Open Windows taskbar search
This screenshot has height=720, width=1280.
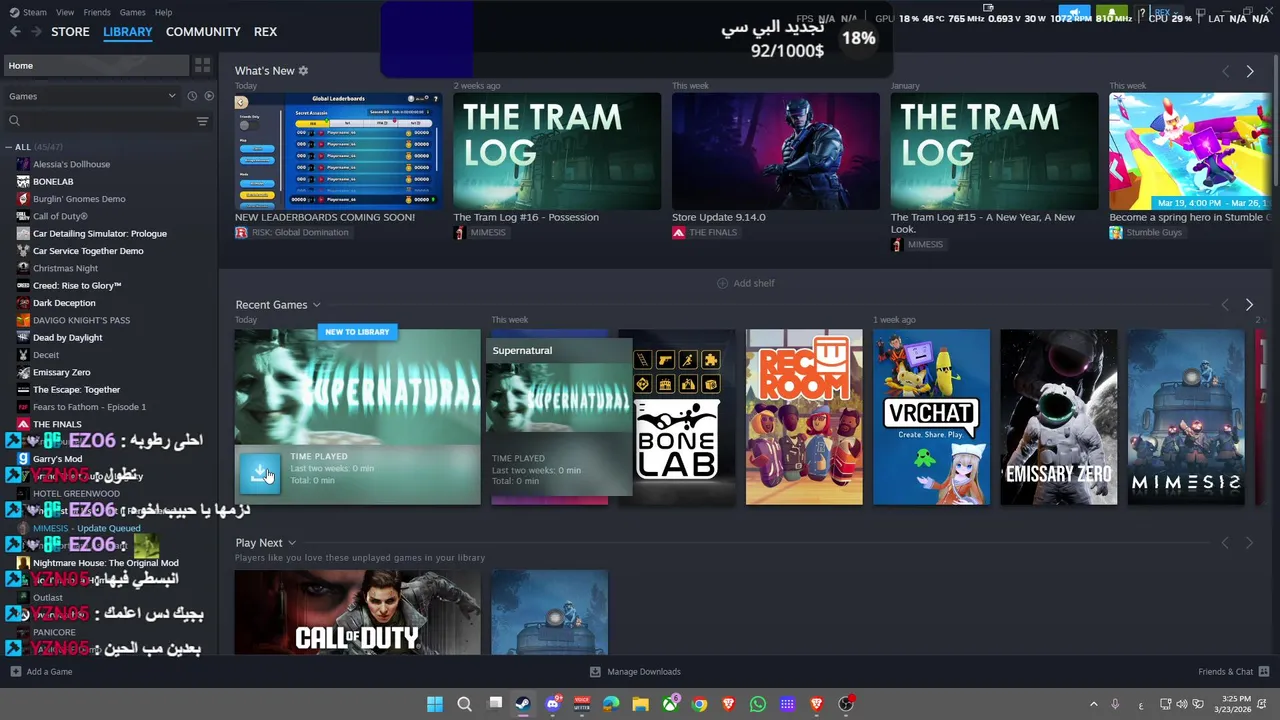click(464, 704)
